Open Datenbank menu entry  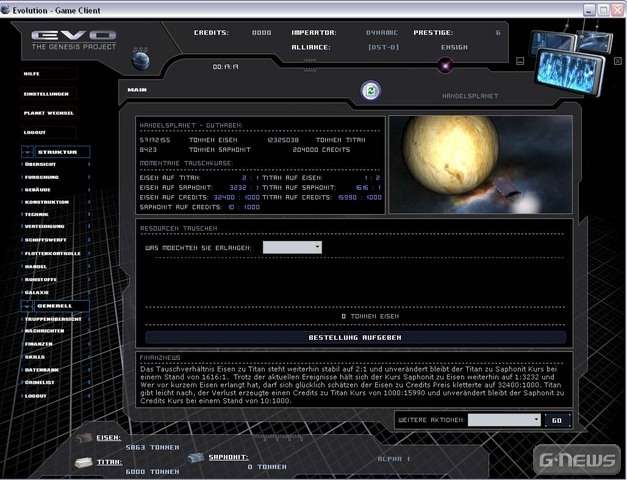[x=42, y=370]
